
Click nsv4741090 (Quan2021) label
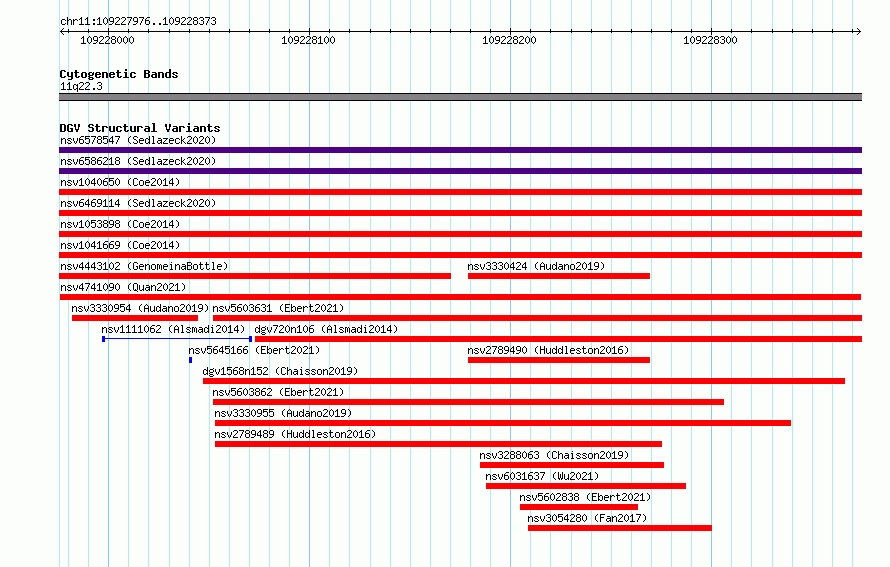coord(123,287)
